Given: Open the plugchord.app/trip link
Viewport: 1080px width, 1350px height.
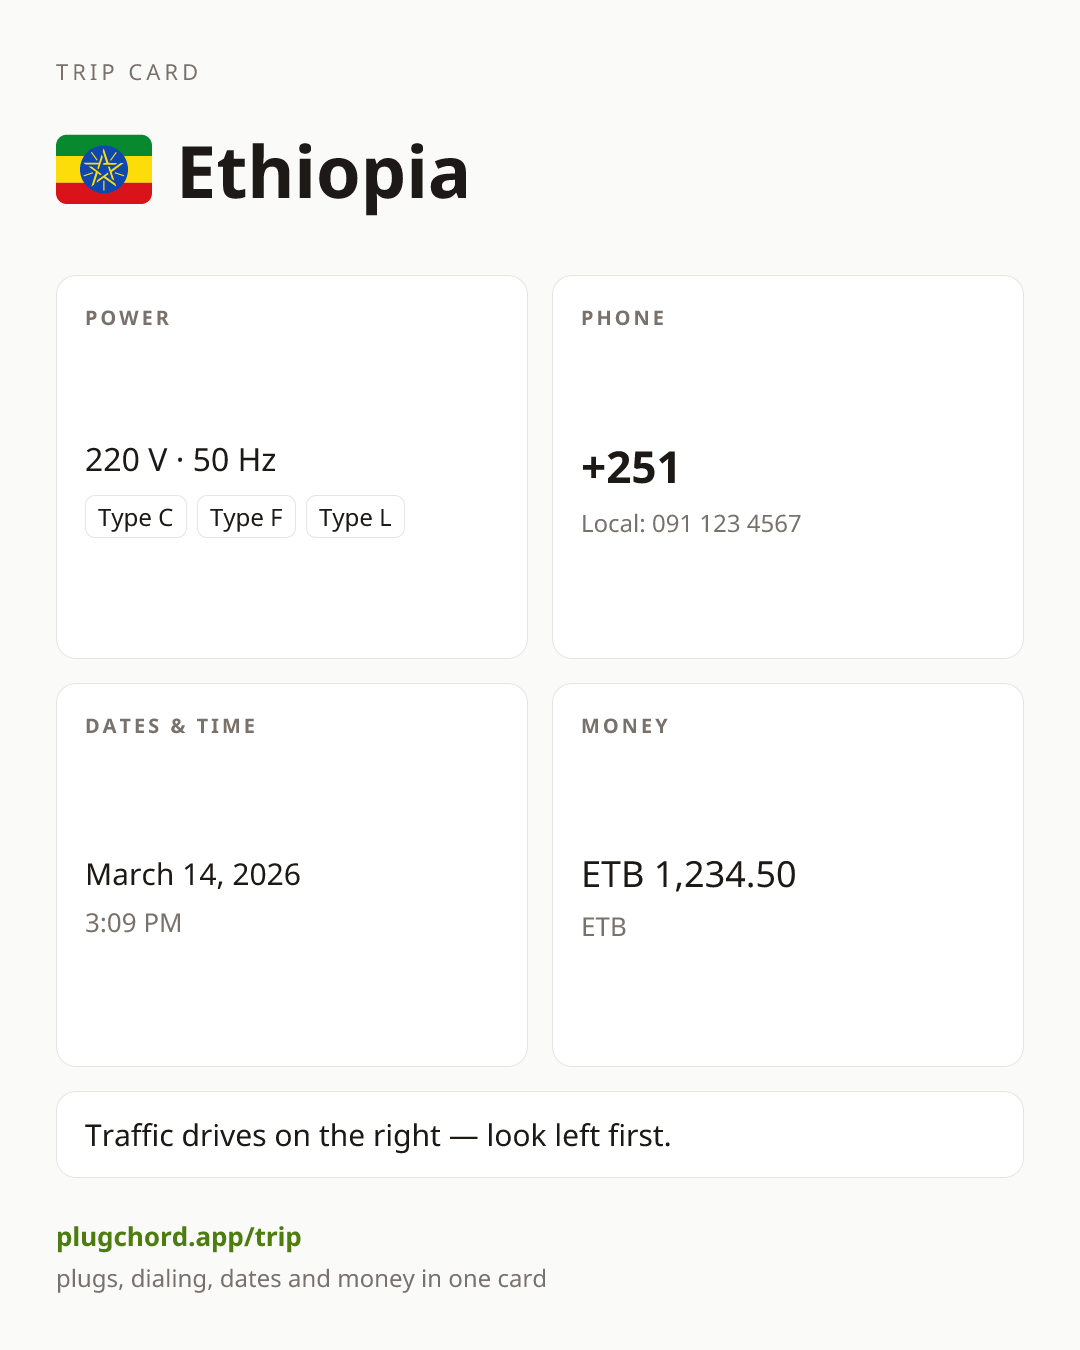Looking at the screenshot, I should coord(179,1237).
